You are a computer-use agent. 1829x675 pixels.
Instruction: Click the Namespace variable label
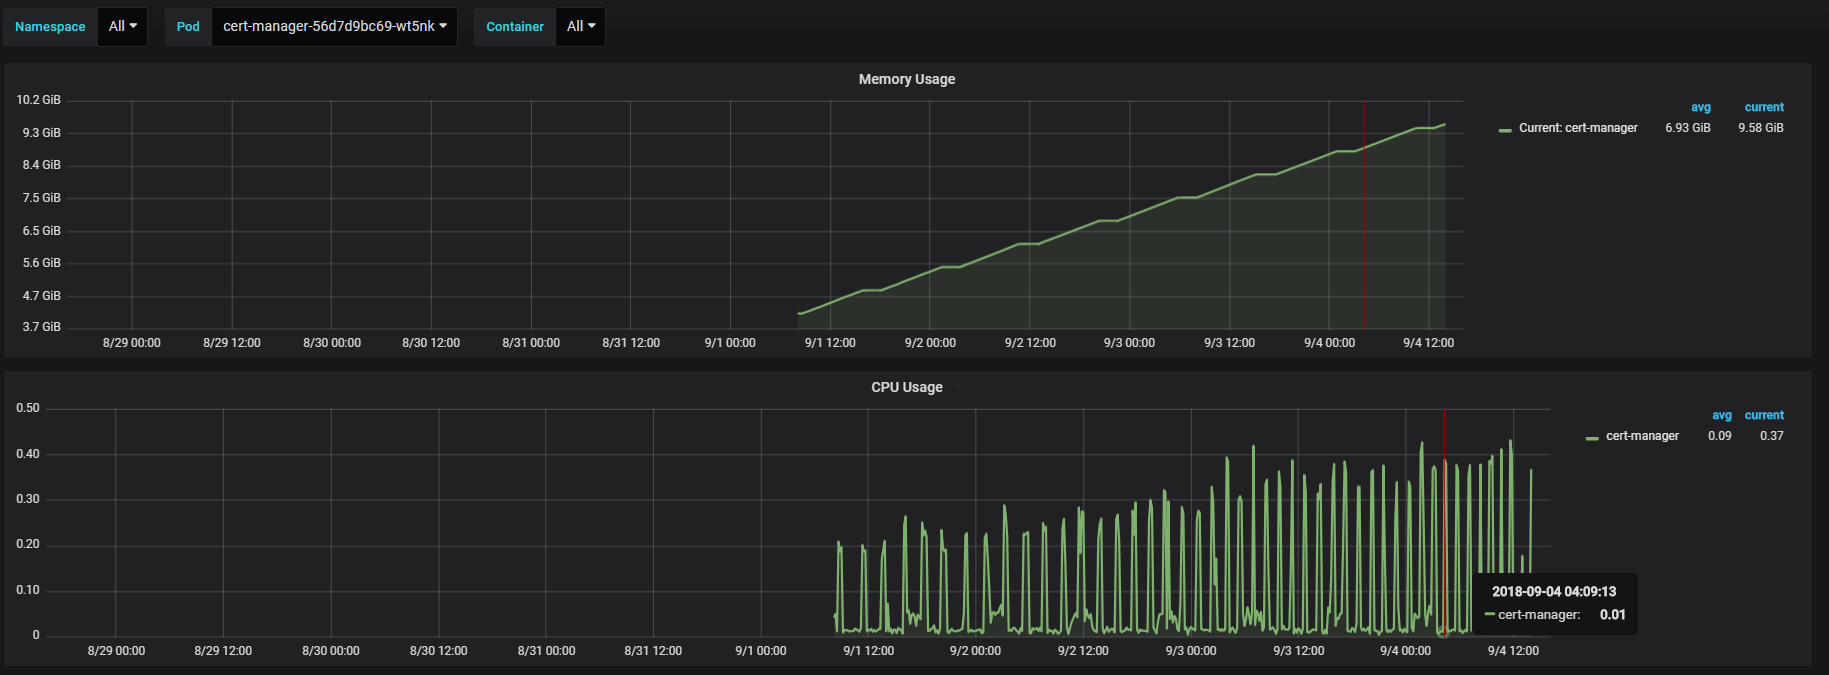pyautogui.click(x=50, y=27)
